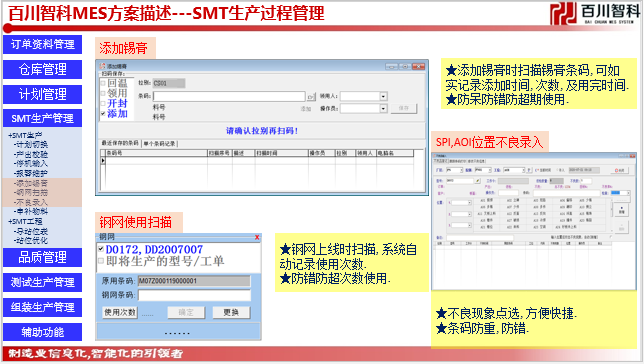Click the 确定 button in 钢网 panel
The height and width of the screenshot is (364, 644).
pos(186,312)
